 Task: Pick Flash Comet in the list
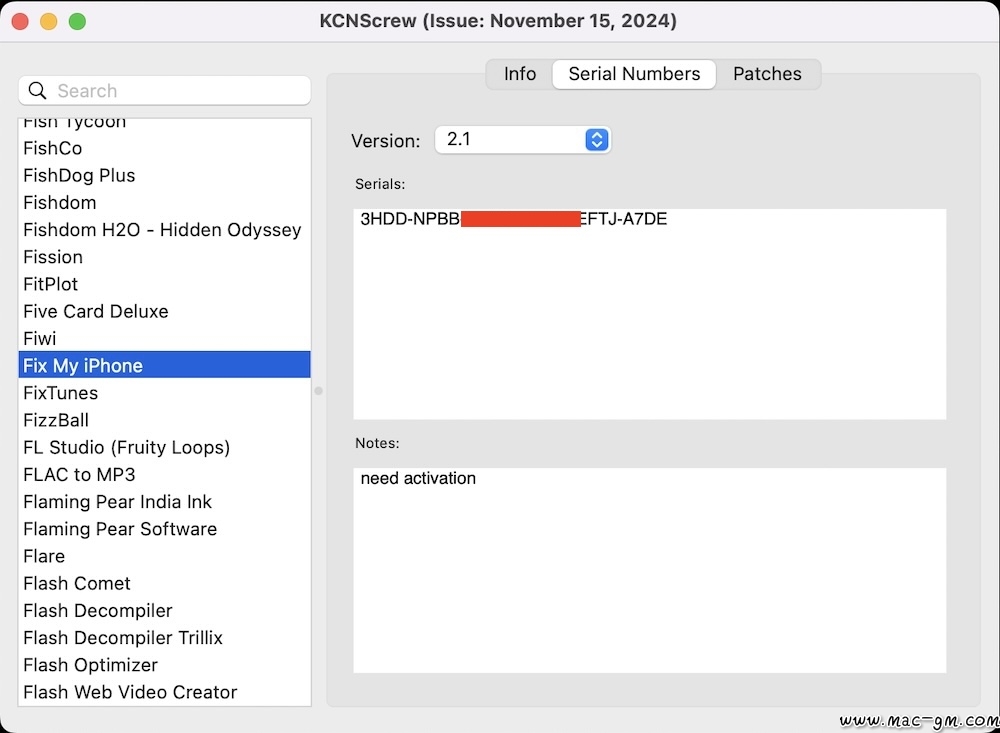(165, 583)
